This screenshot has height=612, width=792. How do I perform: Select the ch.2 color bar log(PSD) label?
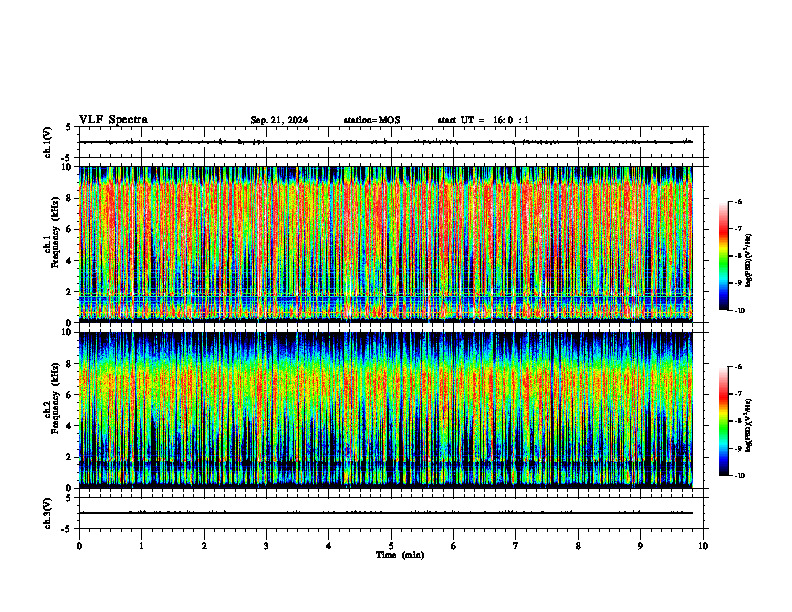pos(749,425)
